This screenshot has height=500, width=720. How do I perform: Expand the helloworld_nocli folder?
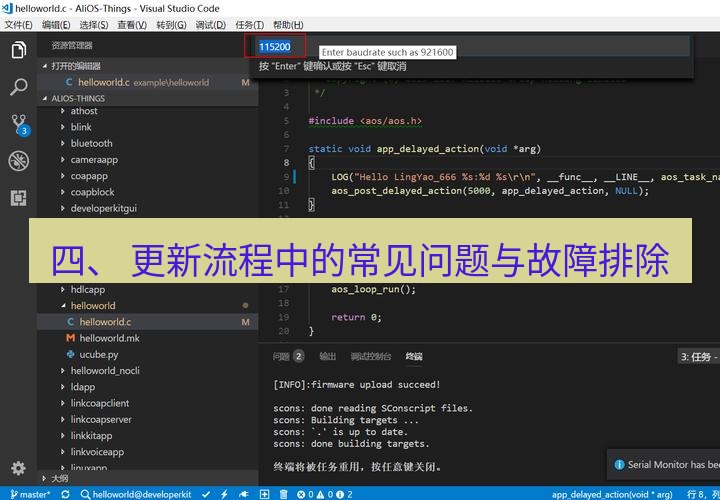coord(105,371)
